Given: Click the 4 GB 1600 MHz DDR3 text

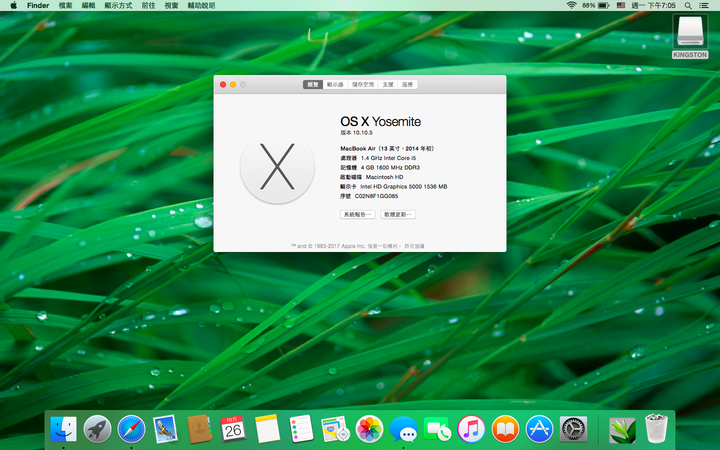Looking at the screenshot, I should (390, 168).
